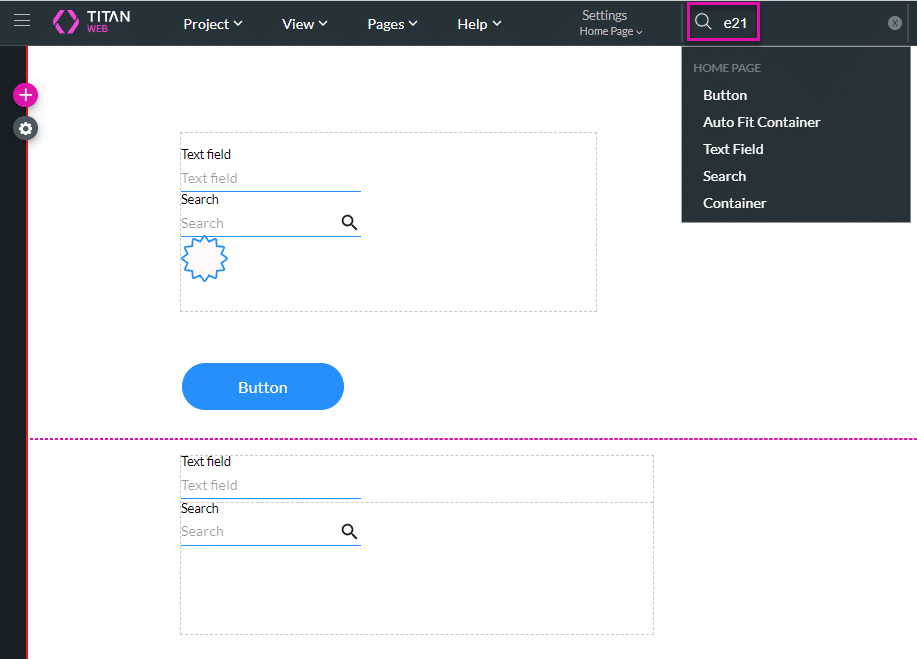Select Auto Fit Container from search results

[x=761, y=122]
